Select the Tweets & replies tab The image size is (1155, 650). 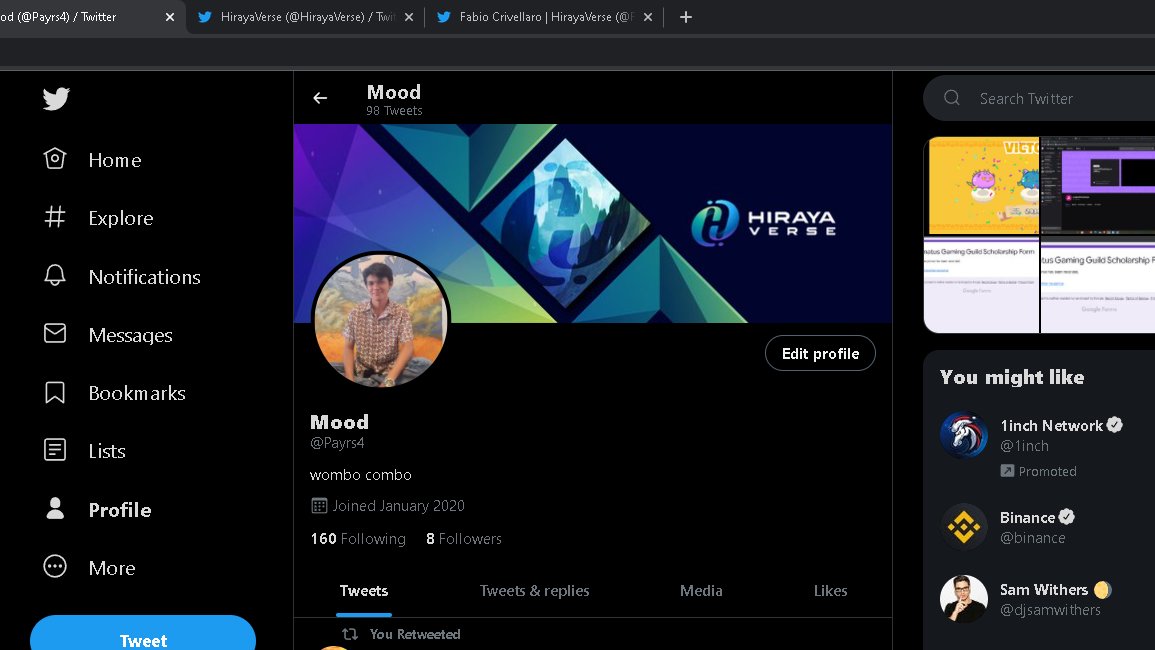point(534,591)
